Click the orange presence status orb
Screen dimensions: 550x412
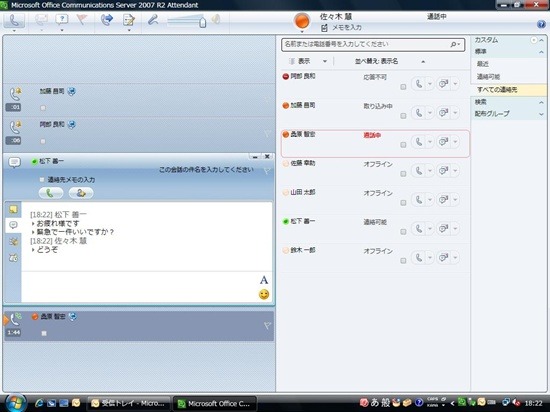click(x=302, y=21)
